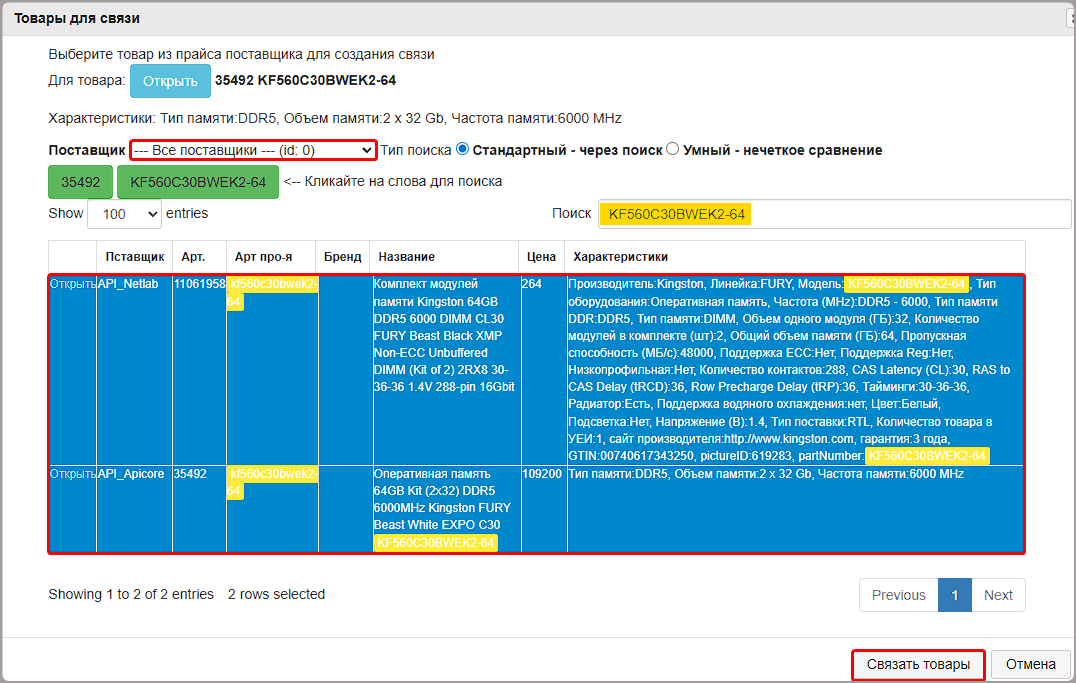Open the API_Apicore row via Открыть link

(x=72, y=474)
